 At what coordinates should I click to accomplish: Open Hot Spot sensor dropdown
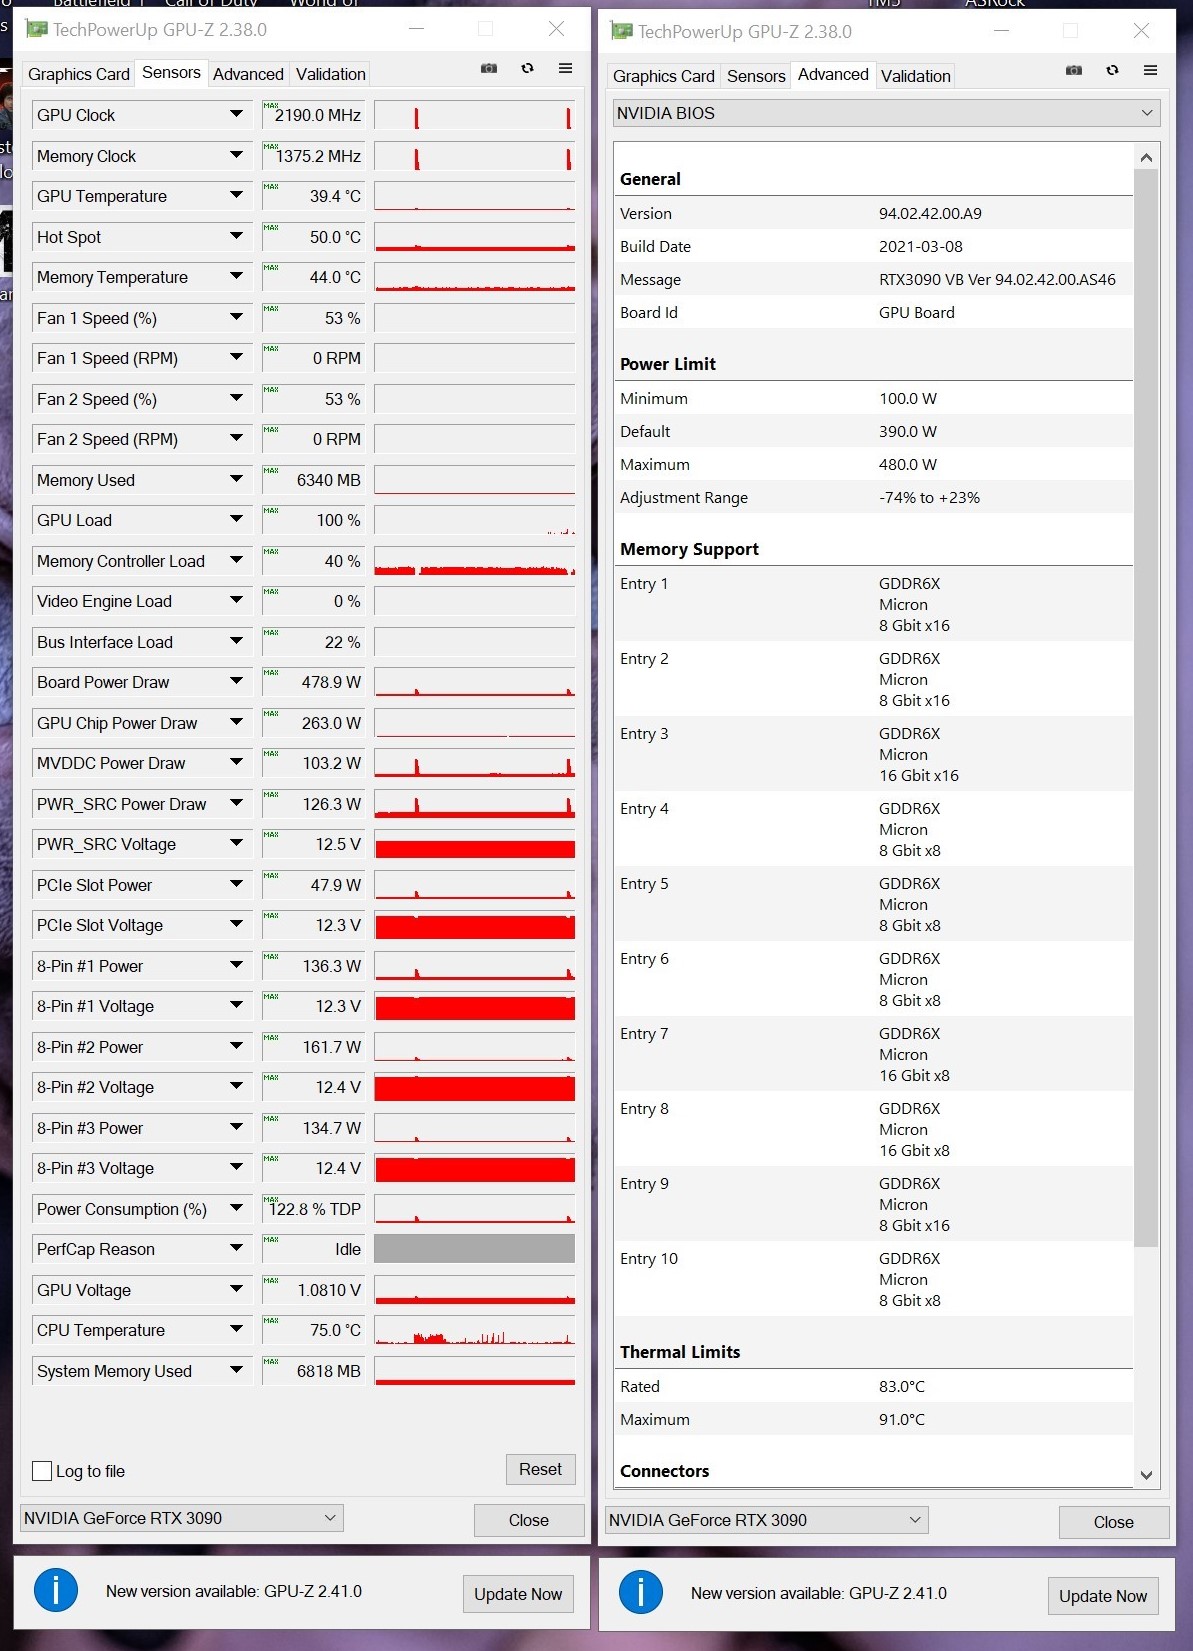236,236
